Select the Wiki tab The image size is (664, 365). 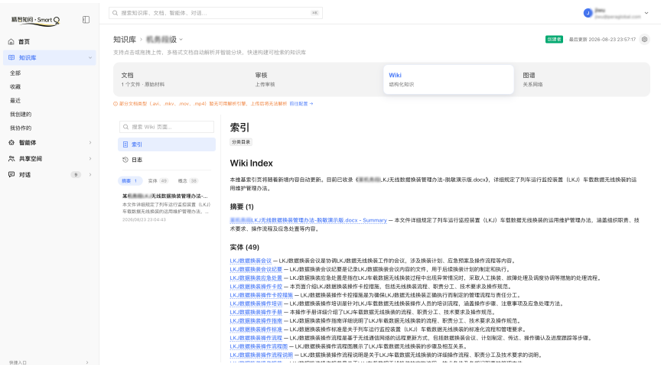[x=448, y=79]
